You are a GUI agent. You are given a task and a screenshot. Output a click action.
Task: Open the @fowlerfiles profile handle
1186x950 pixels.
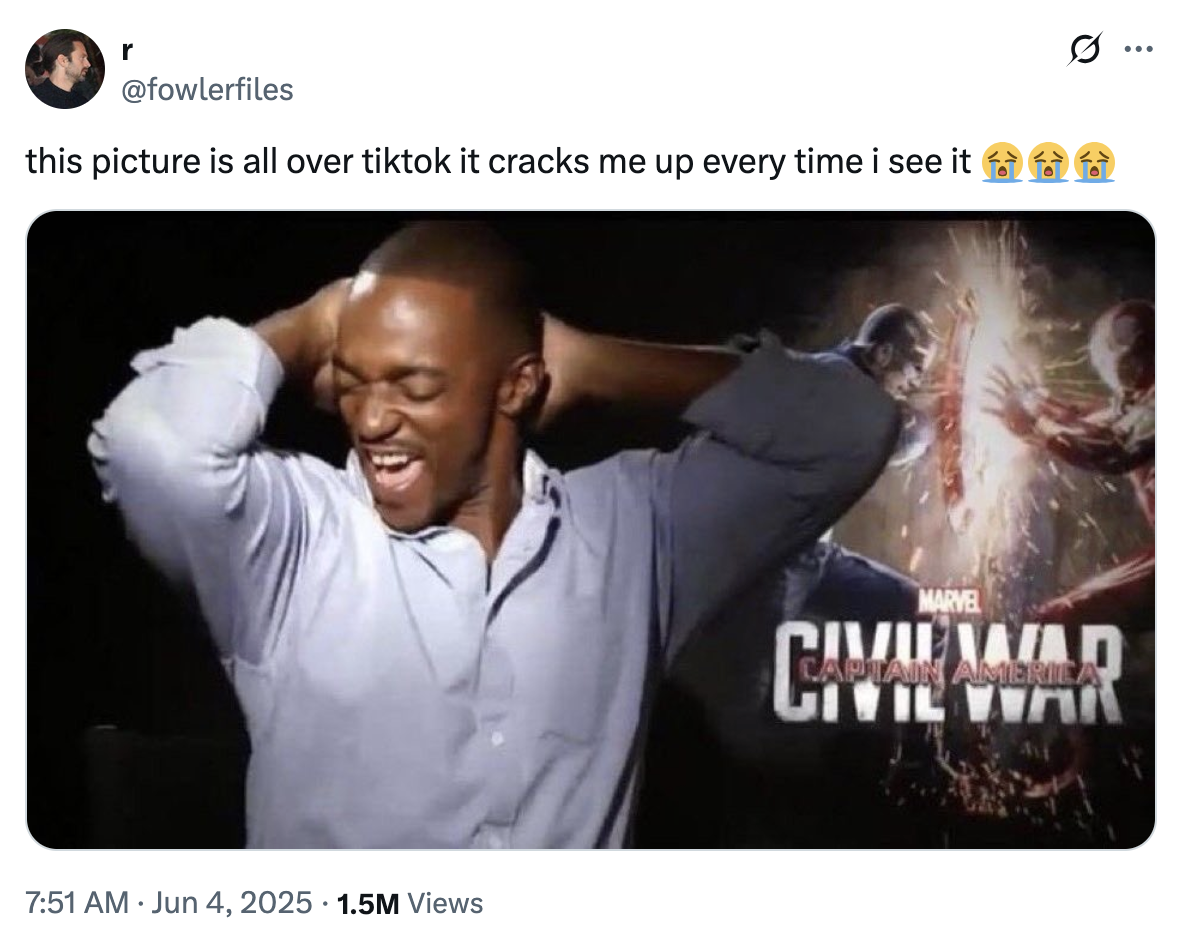(x=207, y=90)
